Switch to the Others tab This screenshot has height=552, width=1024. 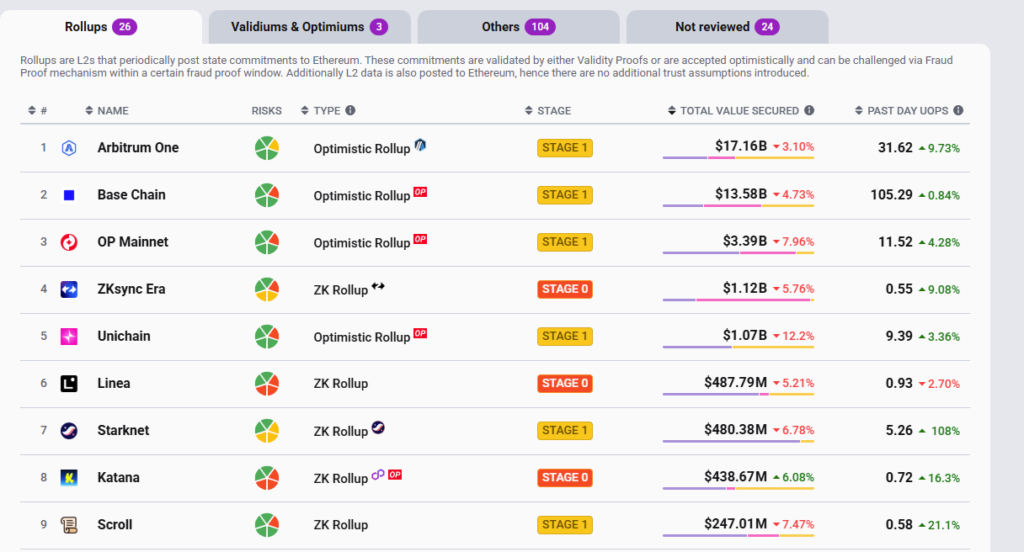(519, 27)
